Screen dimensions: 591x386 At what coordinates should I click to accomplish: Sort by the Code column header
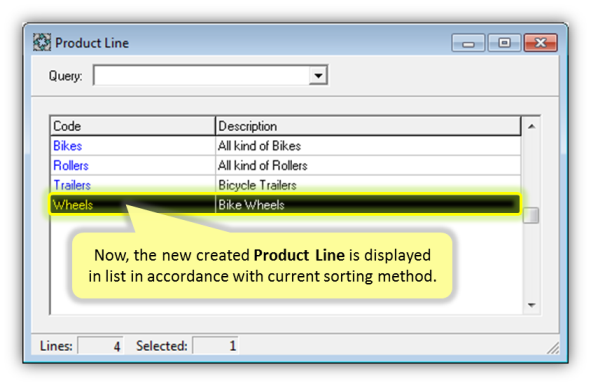coord(133,126)
